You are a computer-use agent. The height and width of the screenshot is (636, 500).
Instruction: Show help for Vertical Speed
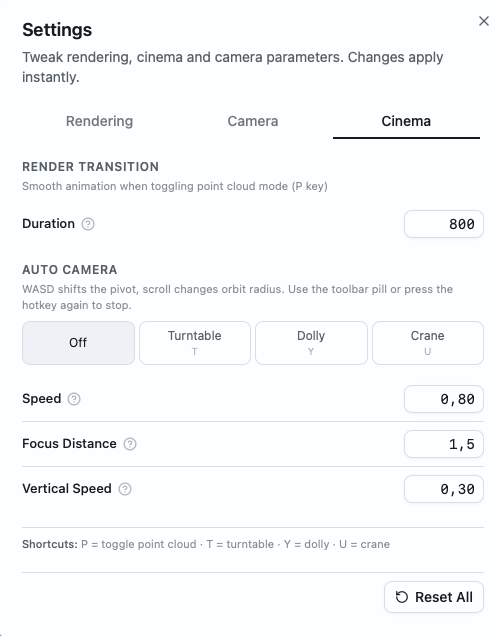(x=125, y=489)
